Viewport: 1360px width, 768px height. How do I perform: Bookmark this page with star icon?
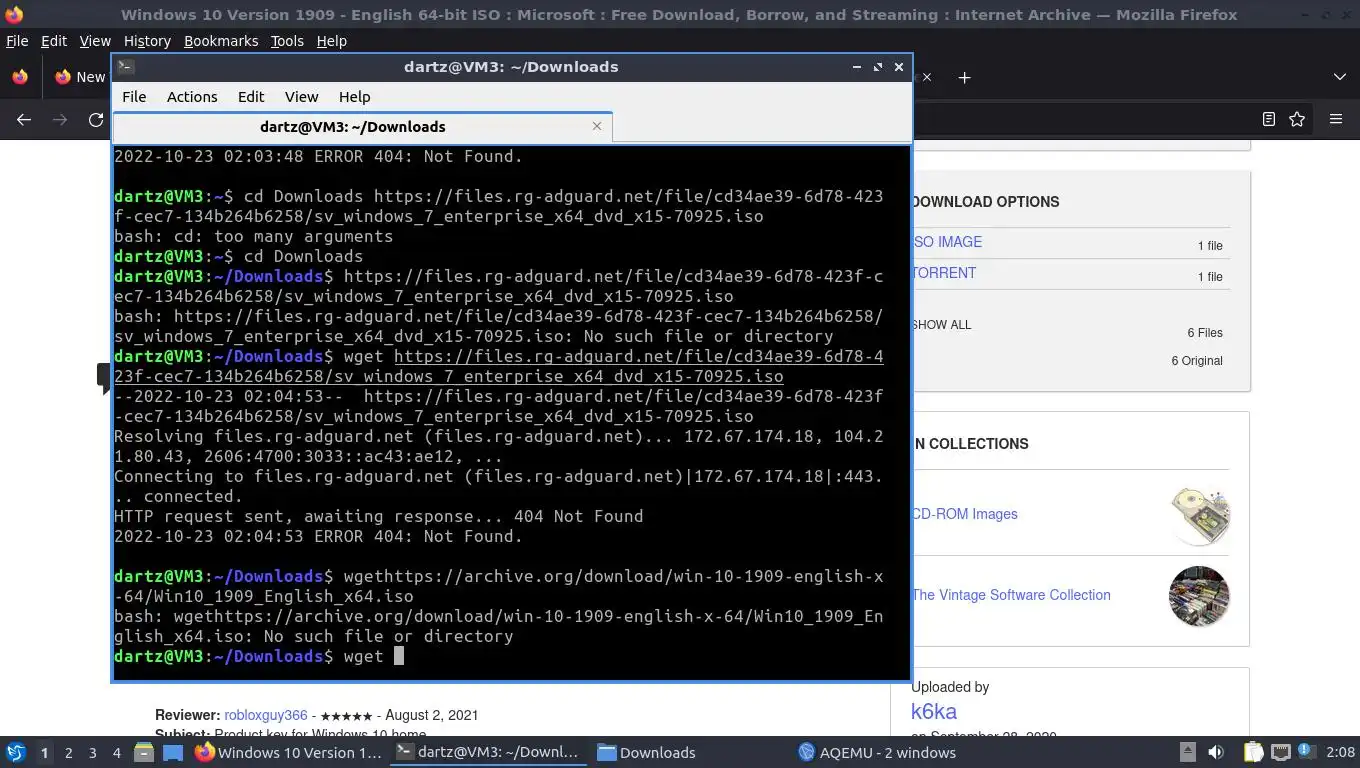point(1297,119)
